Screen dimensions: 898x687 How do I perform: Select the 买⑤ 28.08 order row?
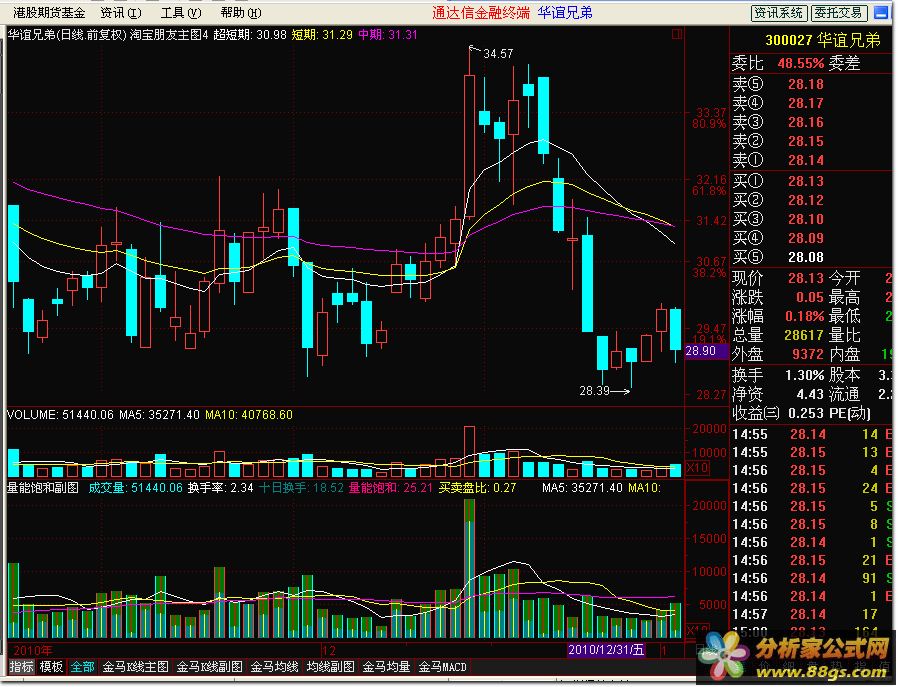813,256
